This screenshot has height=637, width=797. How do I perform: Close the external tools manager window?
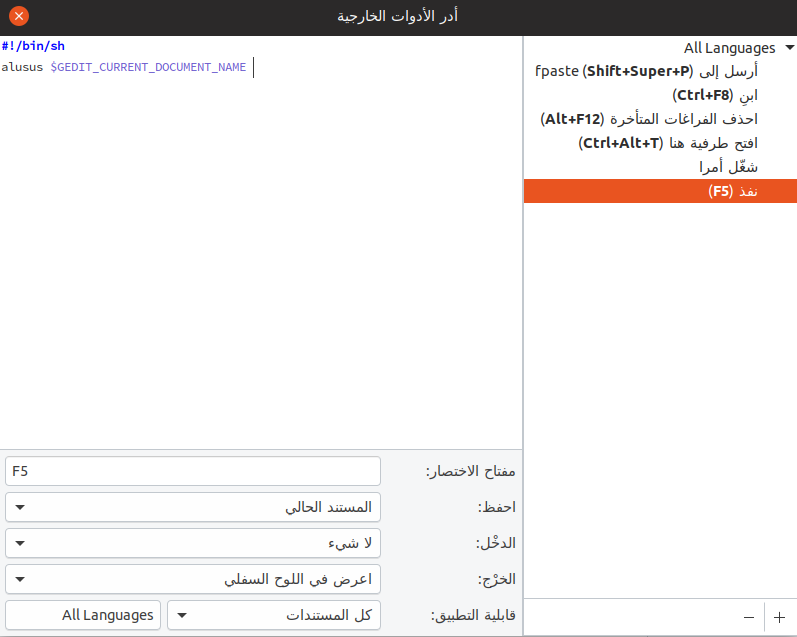tap(18, 16)
